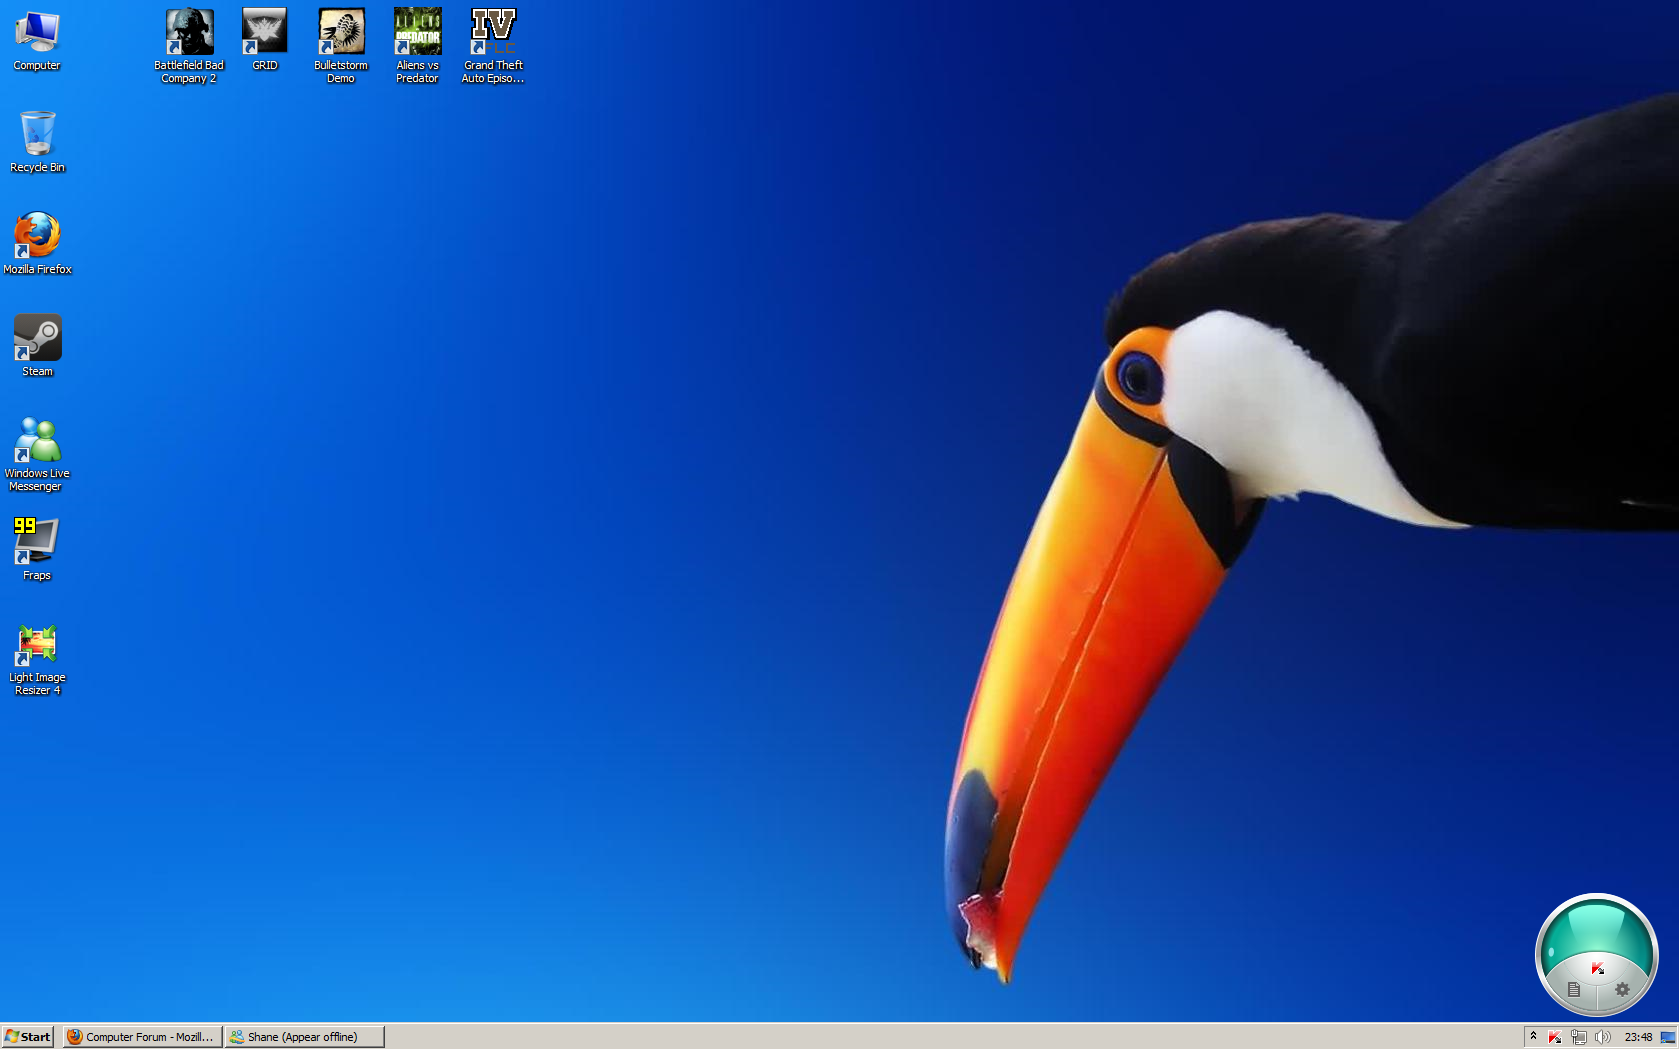Screen dimensions: 1679x1049
Task: Launch Mozilla Firefox from desktop
Action: pos(37,243)
